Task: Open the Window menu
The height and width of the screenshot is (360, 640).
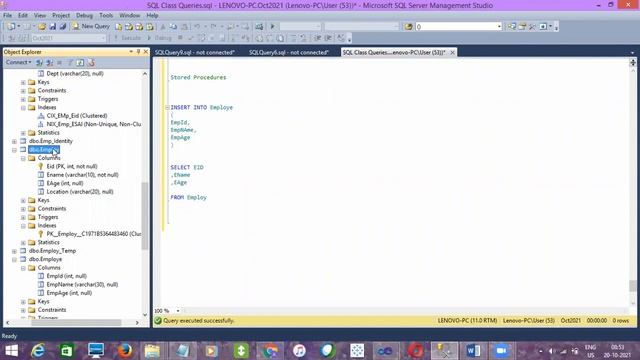Action: (x=129, y=16)
